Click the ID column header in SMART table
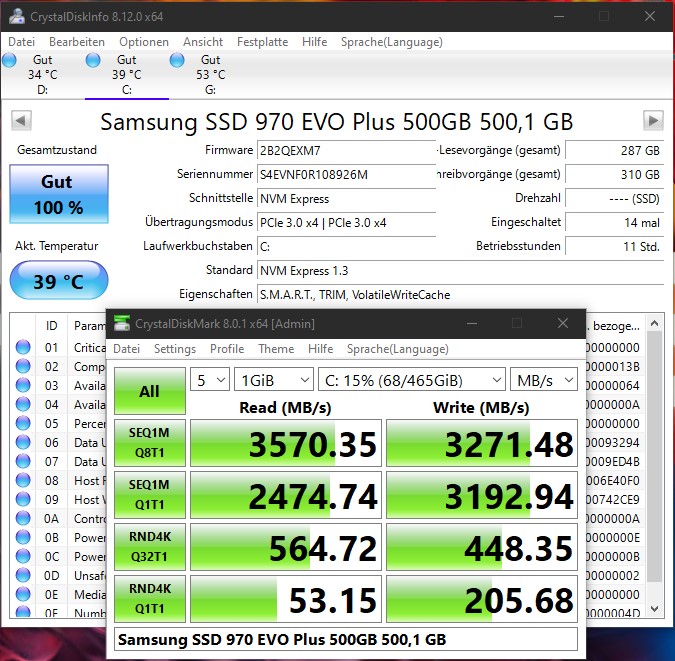This screenshot has width=675, height=661. click(x=51, y=326)
